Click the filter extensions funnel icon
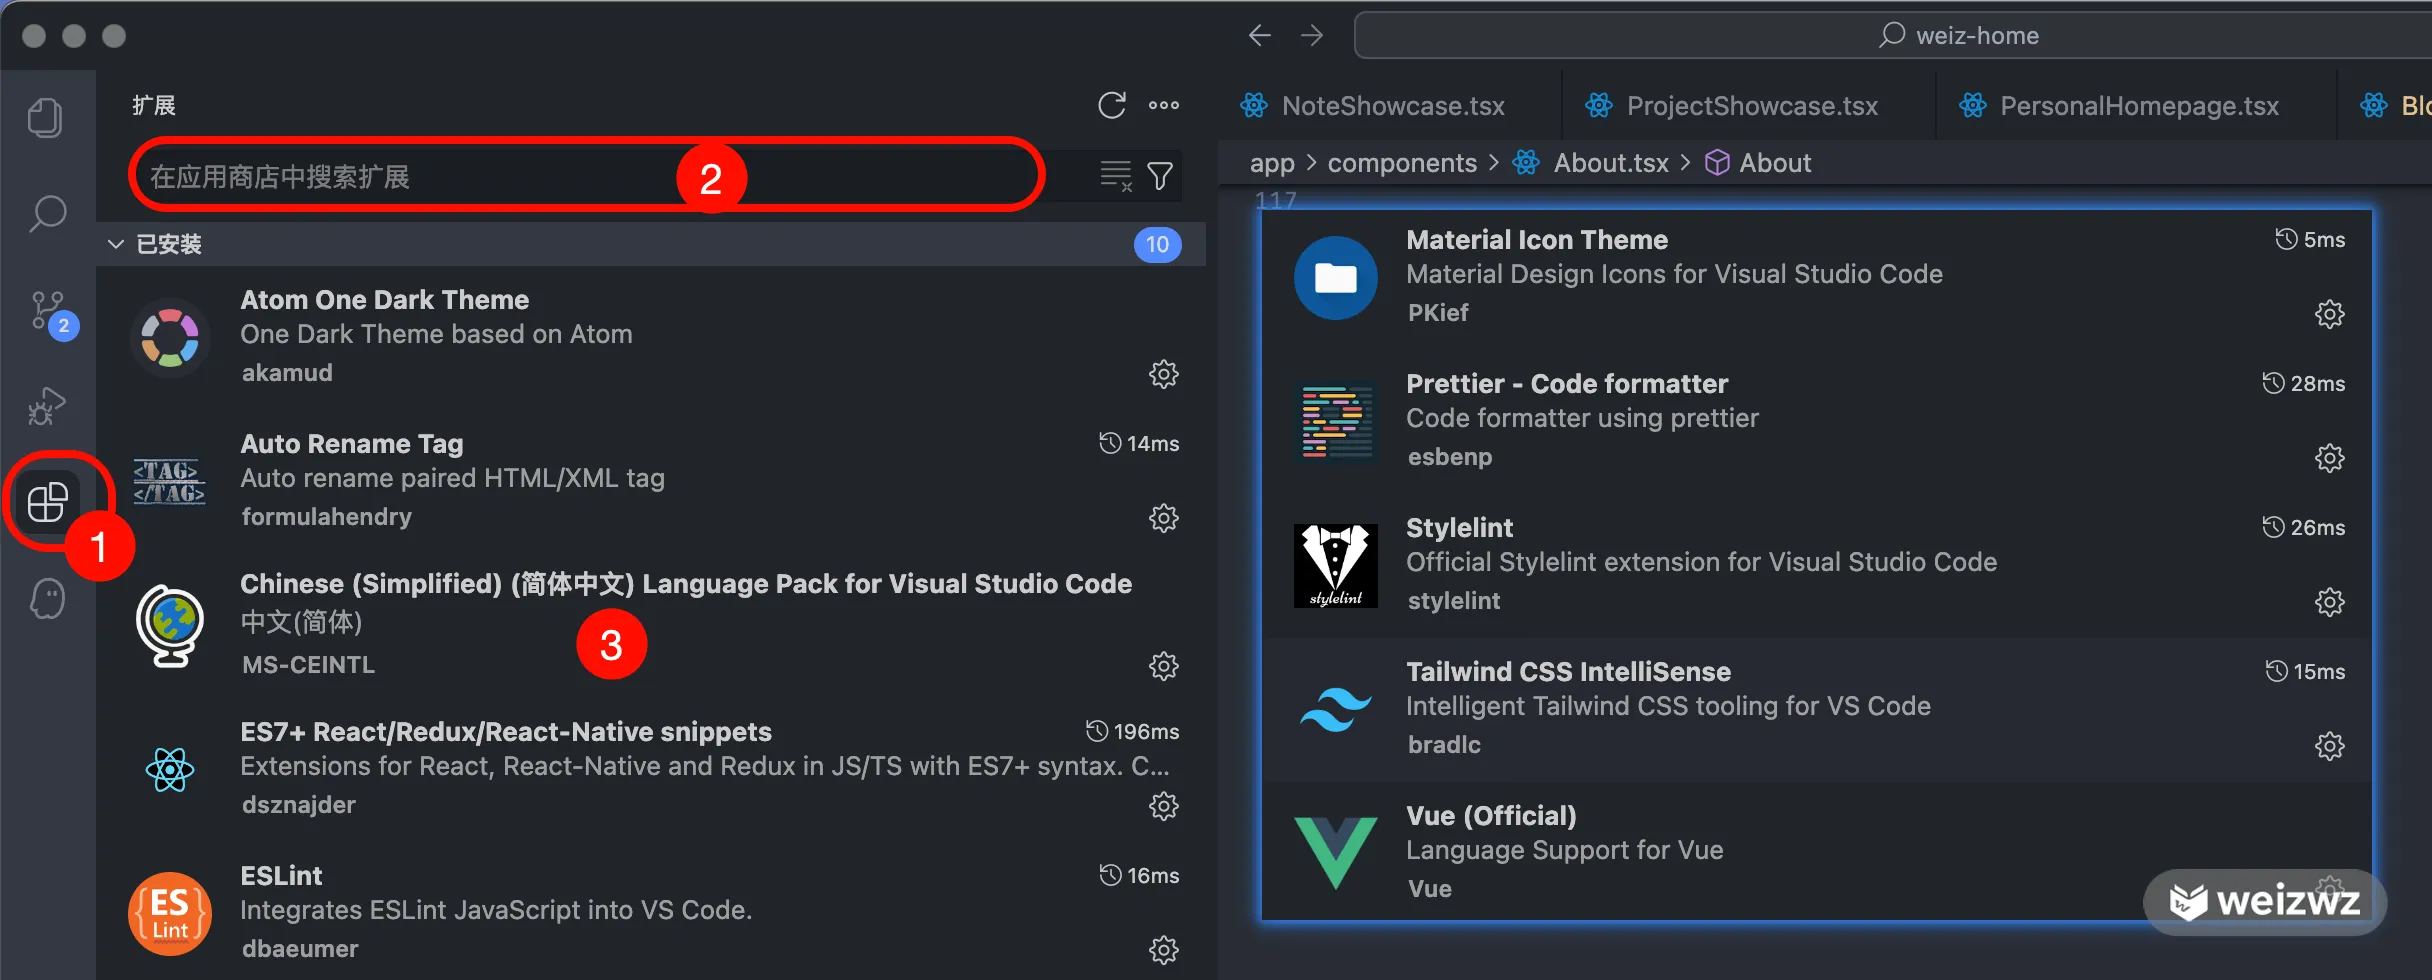This screenshot has height=980, width=2432. click(x=1160, y=177)
